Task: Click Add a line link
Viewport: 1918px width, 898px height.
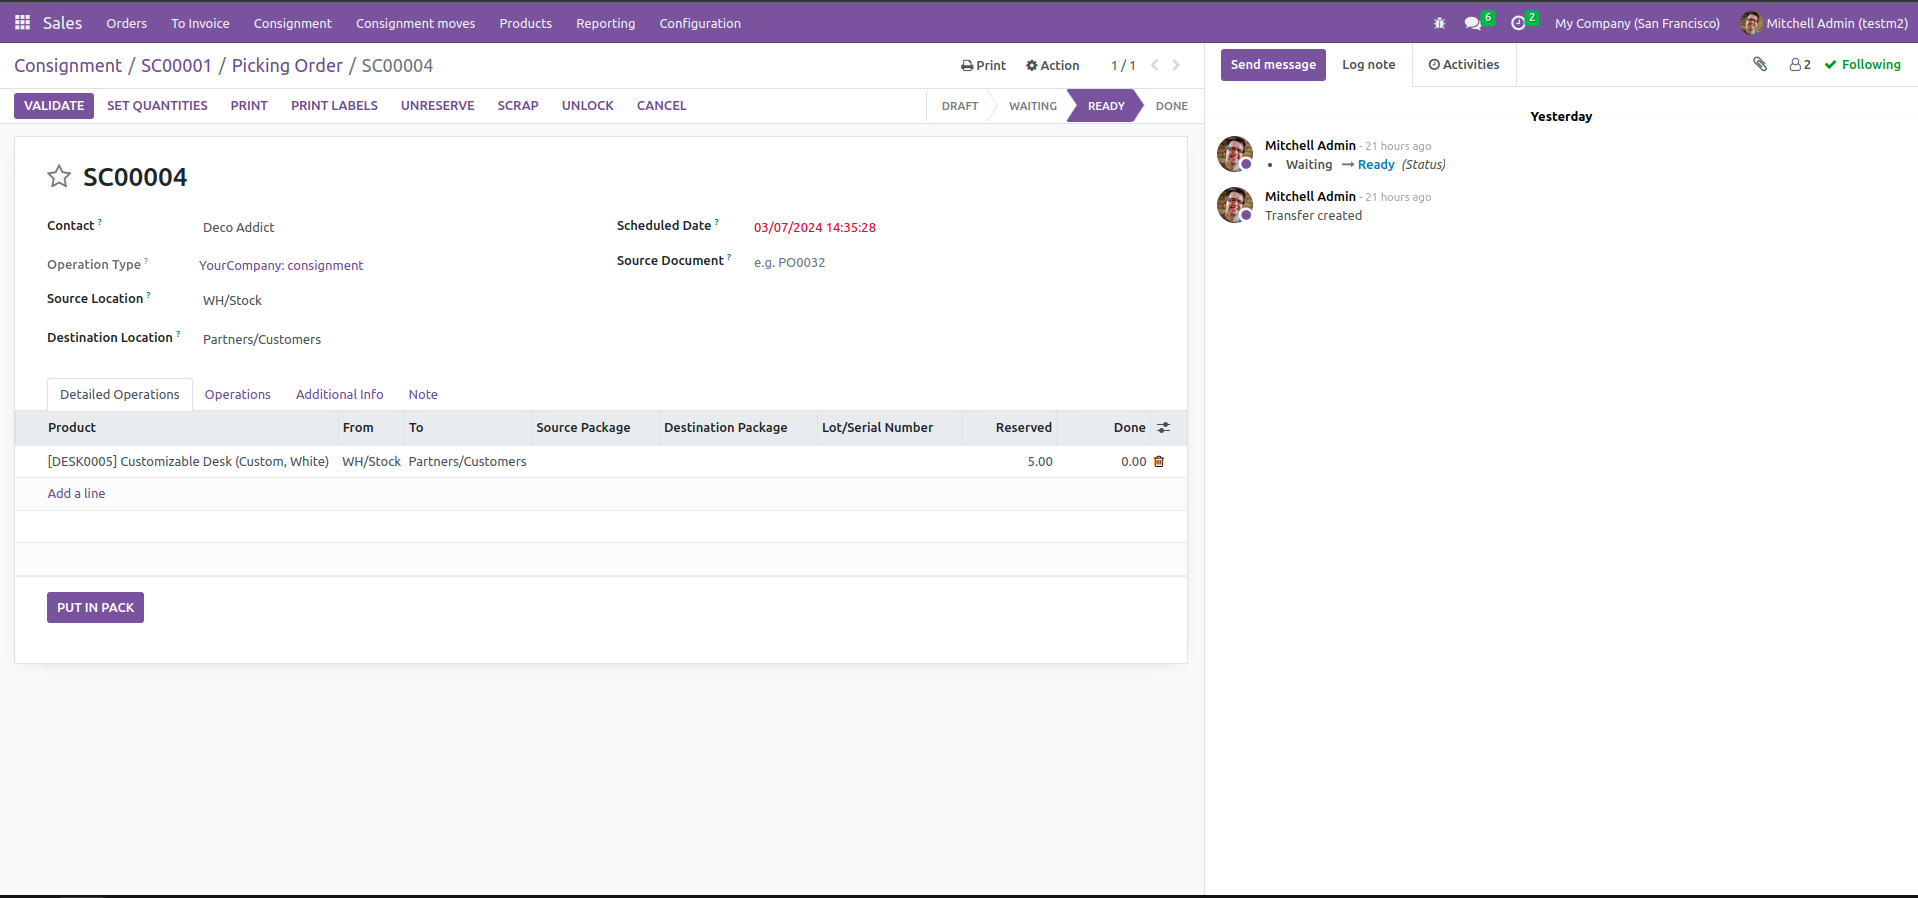Action: tap(76, 494)
